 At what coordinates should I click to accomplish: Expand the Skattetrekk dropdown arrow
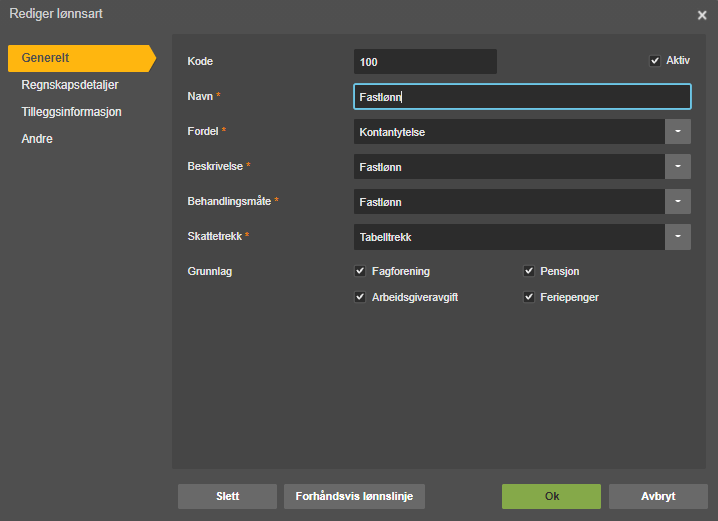[678, 237]
